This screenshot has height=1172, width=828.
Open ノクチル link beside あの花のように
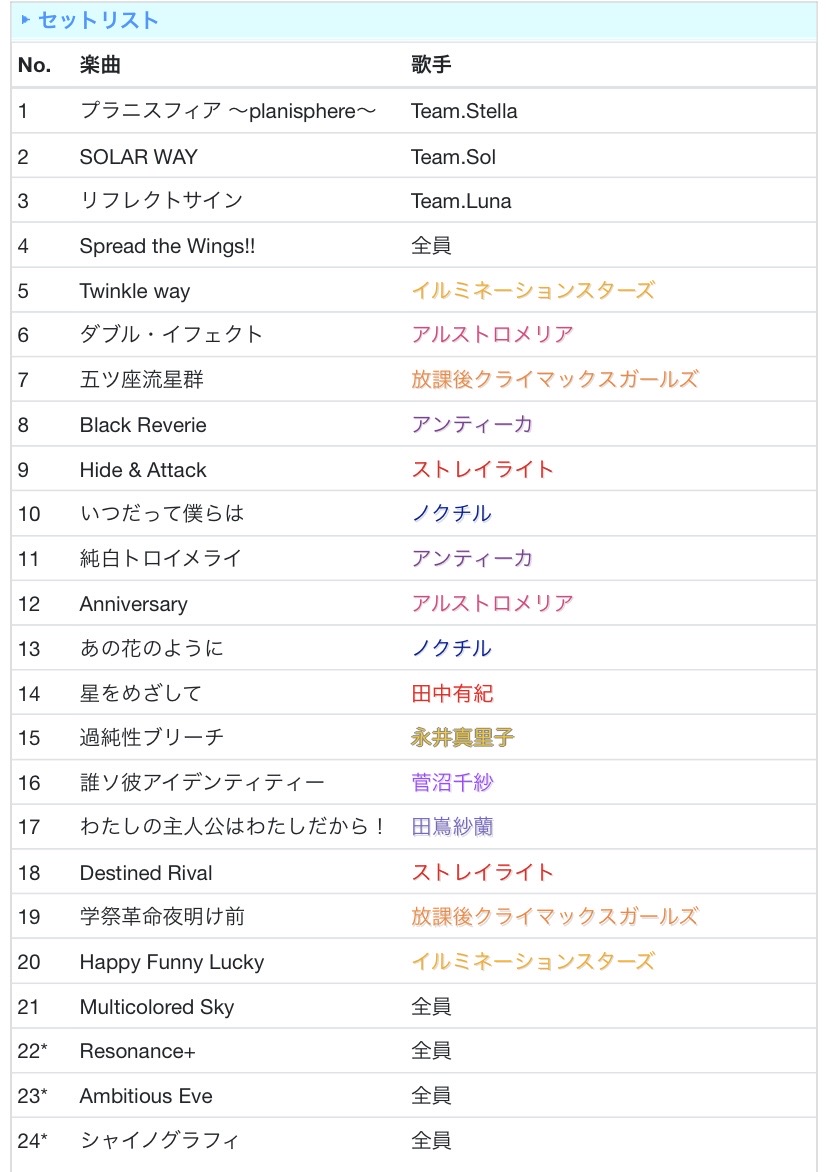(451, 647)
